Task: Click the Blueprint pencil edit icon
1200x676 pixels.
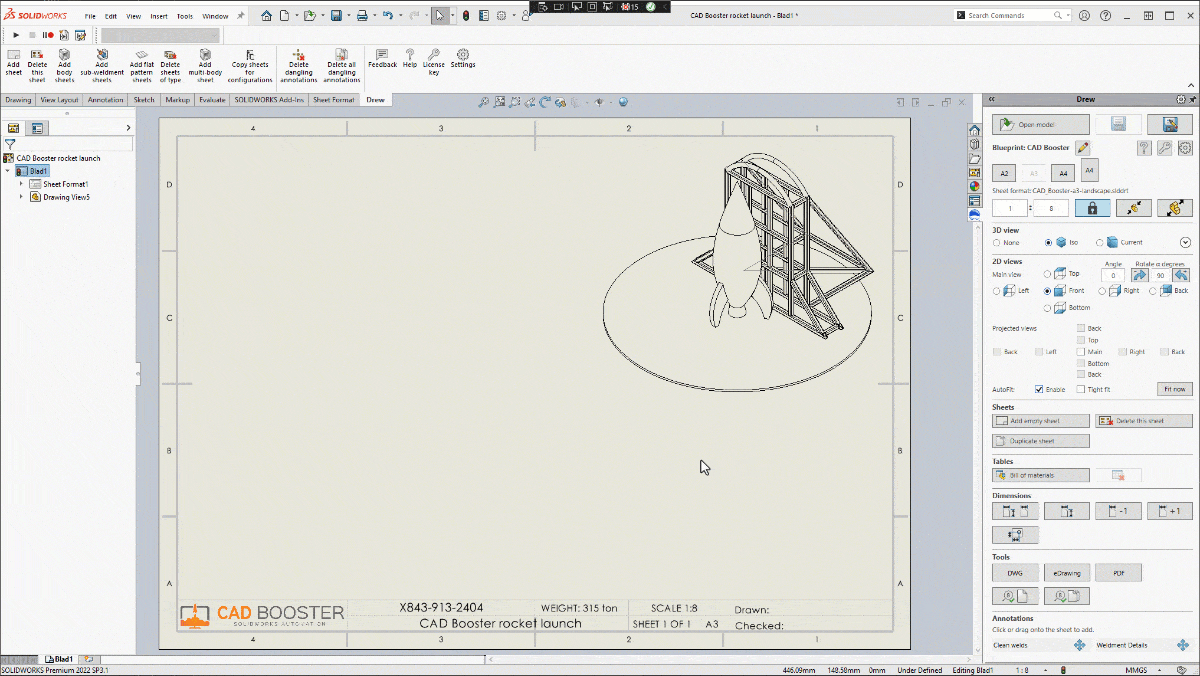Action: pos(1082,148)
